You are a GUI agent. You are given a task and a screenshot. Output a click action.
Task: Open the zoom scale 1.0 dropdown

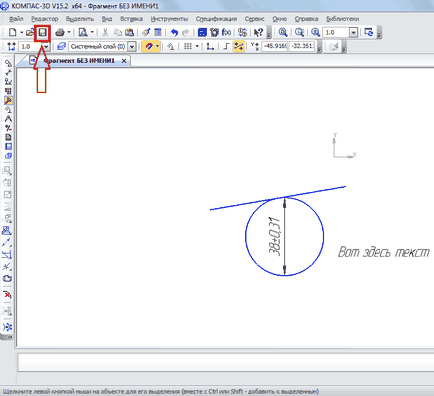tap(353, 32)
